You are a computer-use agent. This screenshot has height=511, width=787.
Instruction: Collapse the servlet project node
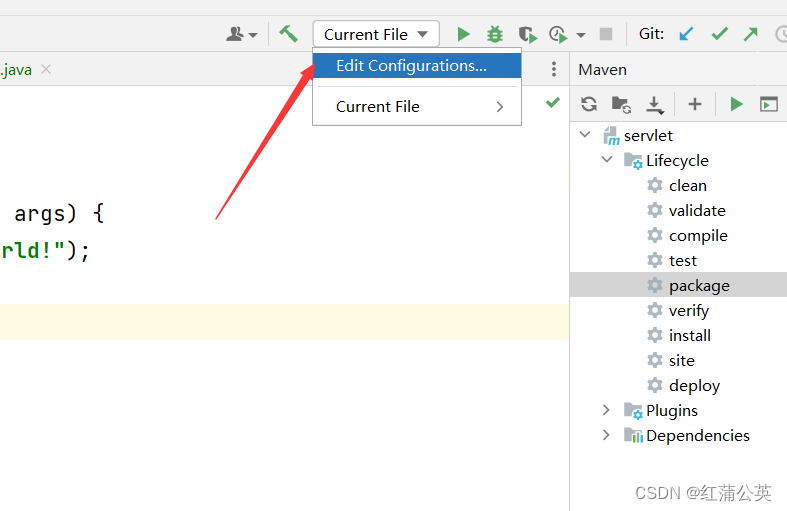(x=585, y=134)
